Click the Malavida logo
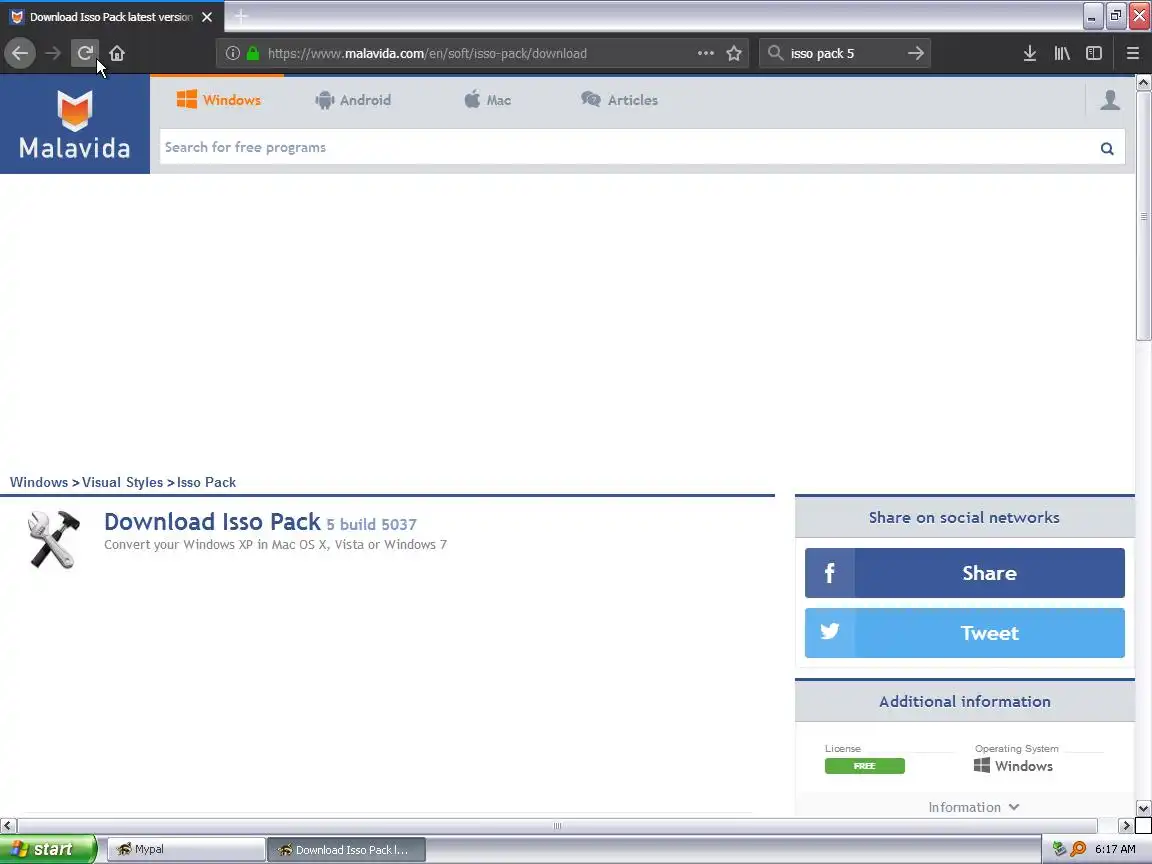Viewport: 1152px width, 864px height. pos(75,124)
